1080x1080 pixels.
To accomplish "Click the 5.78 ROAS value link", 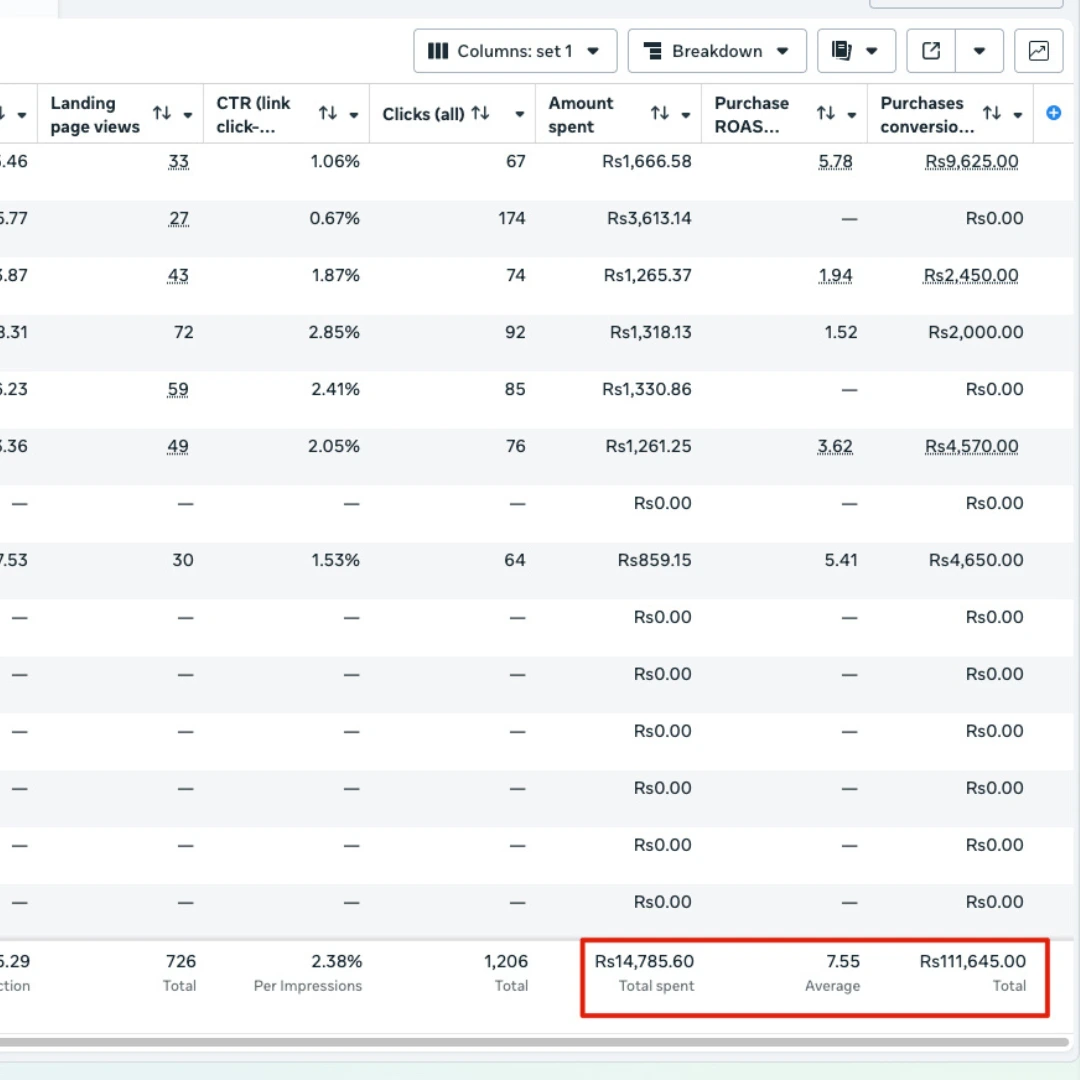I will coord(835,161).
